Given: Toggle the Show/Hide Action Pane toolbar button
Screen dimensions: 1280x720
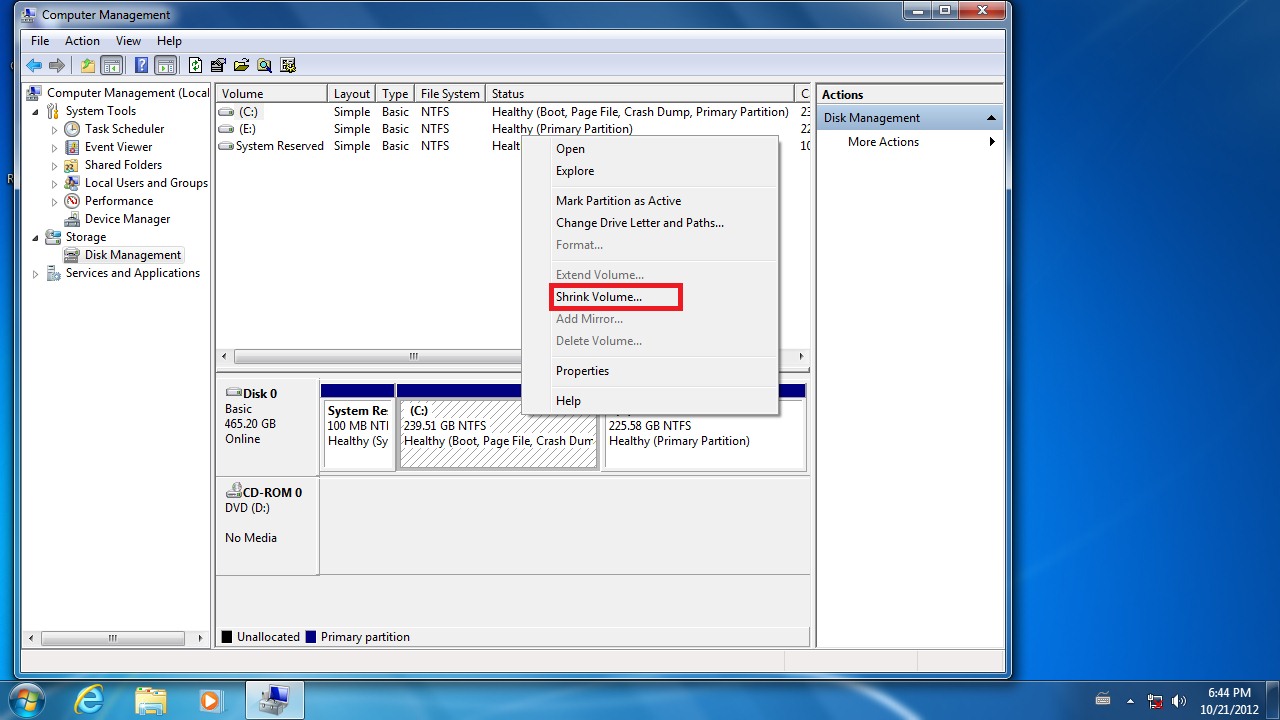Looking at the screenshot, I should click(x=166, y=66).
